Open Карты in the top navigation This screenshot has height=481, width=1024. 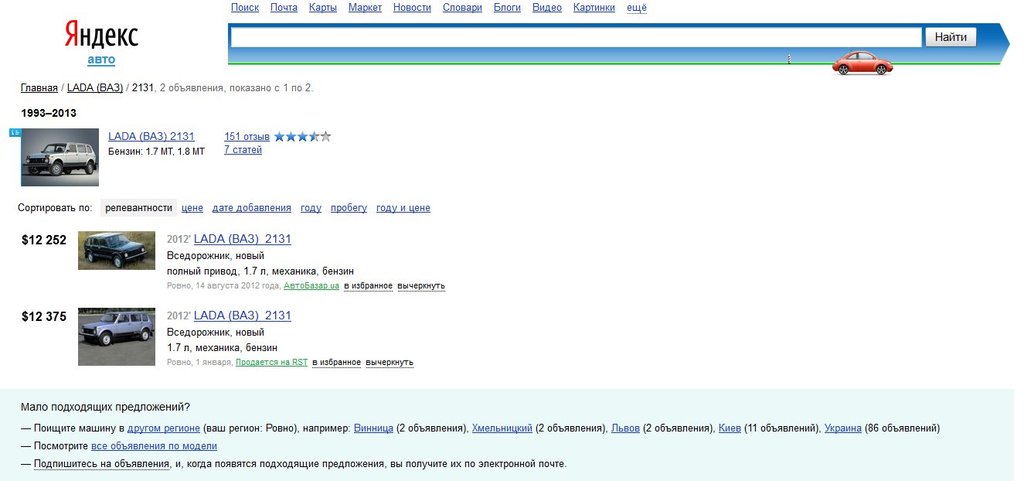coord(323,8)
